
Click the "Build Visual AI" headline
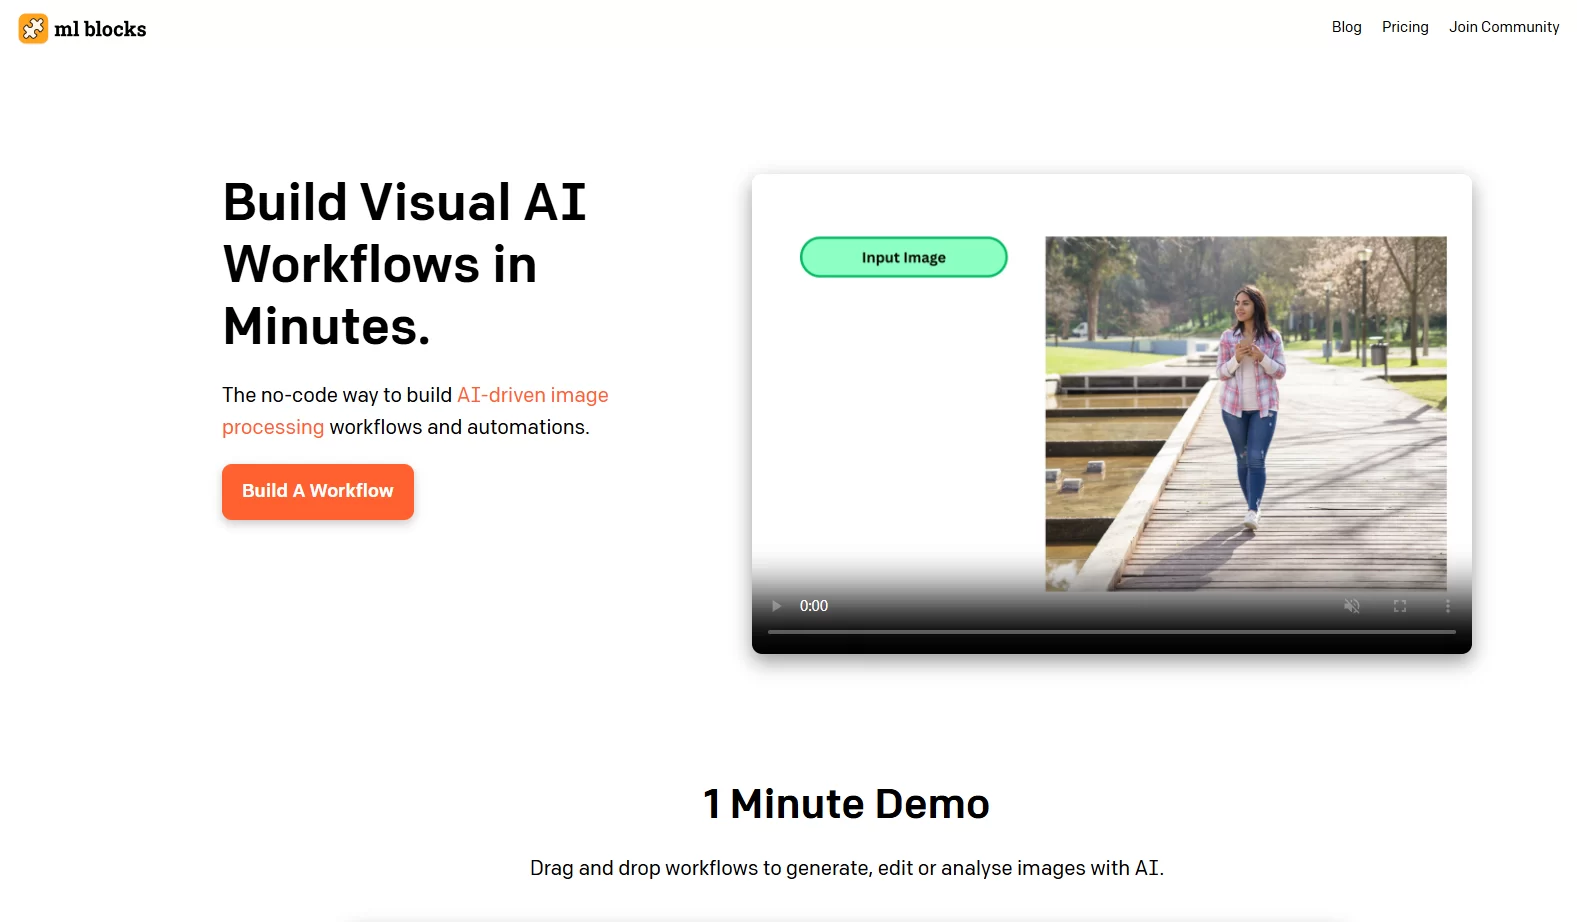pyautogui.click(x=404, y=203)
